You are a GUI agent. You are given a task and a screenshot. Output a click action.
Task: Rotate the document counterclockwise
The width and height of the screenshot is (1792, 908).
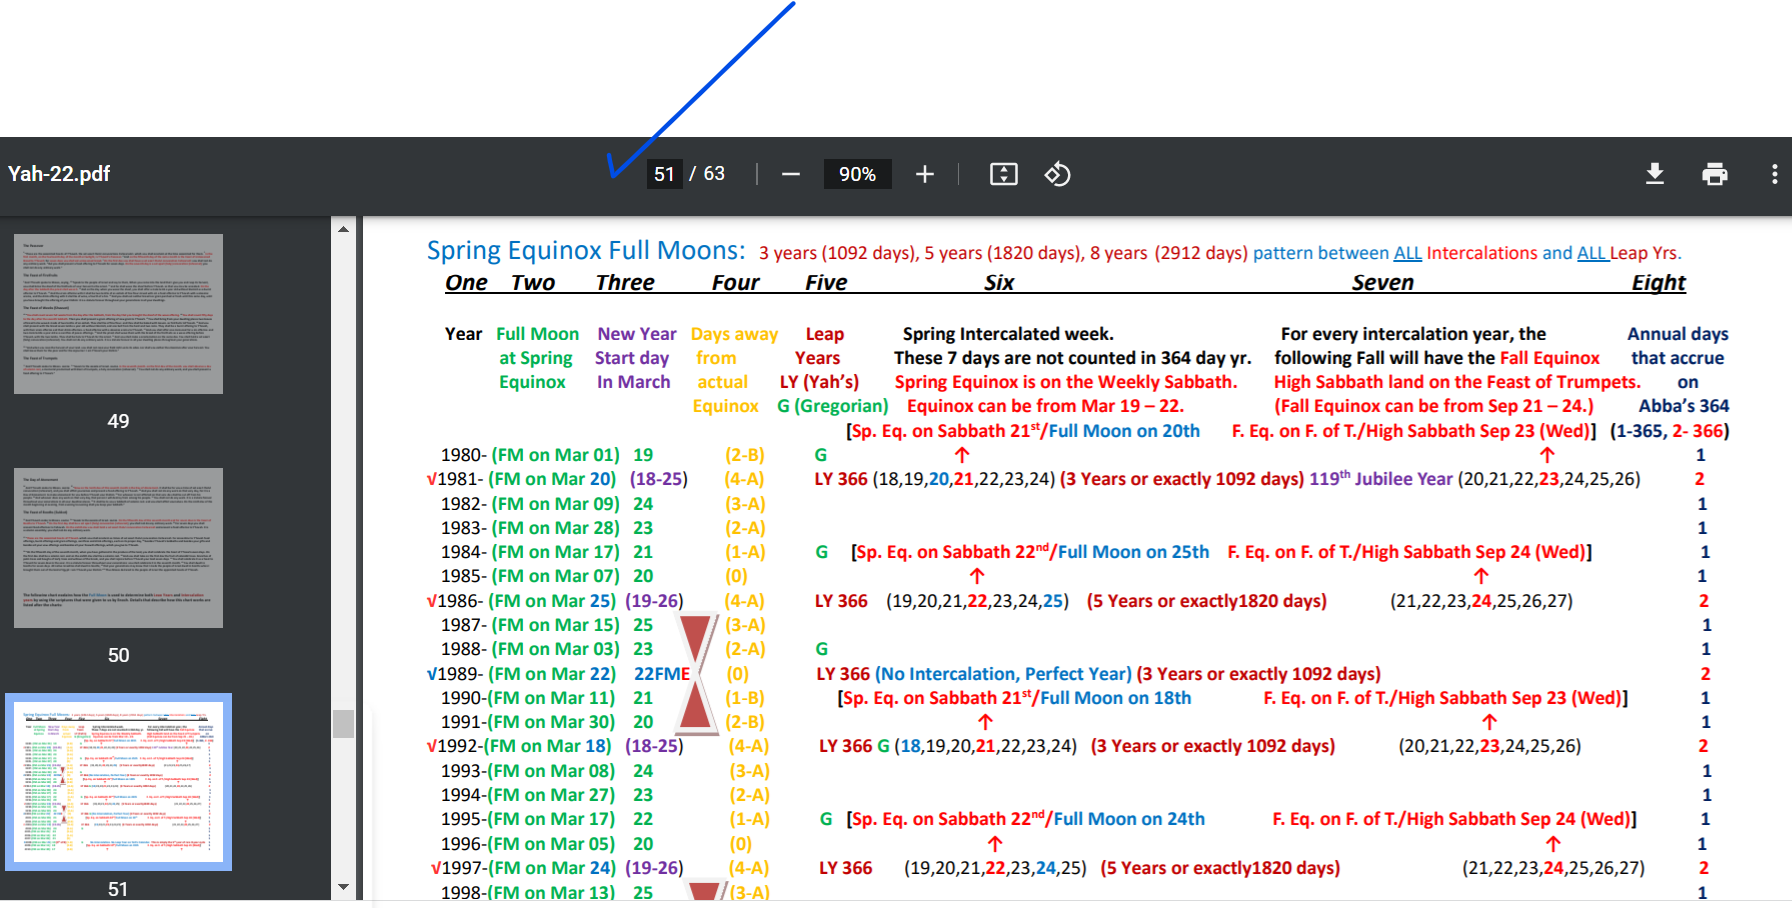(1057, 174)
